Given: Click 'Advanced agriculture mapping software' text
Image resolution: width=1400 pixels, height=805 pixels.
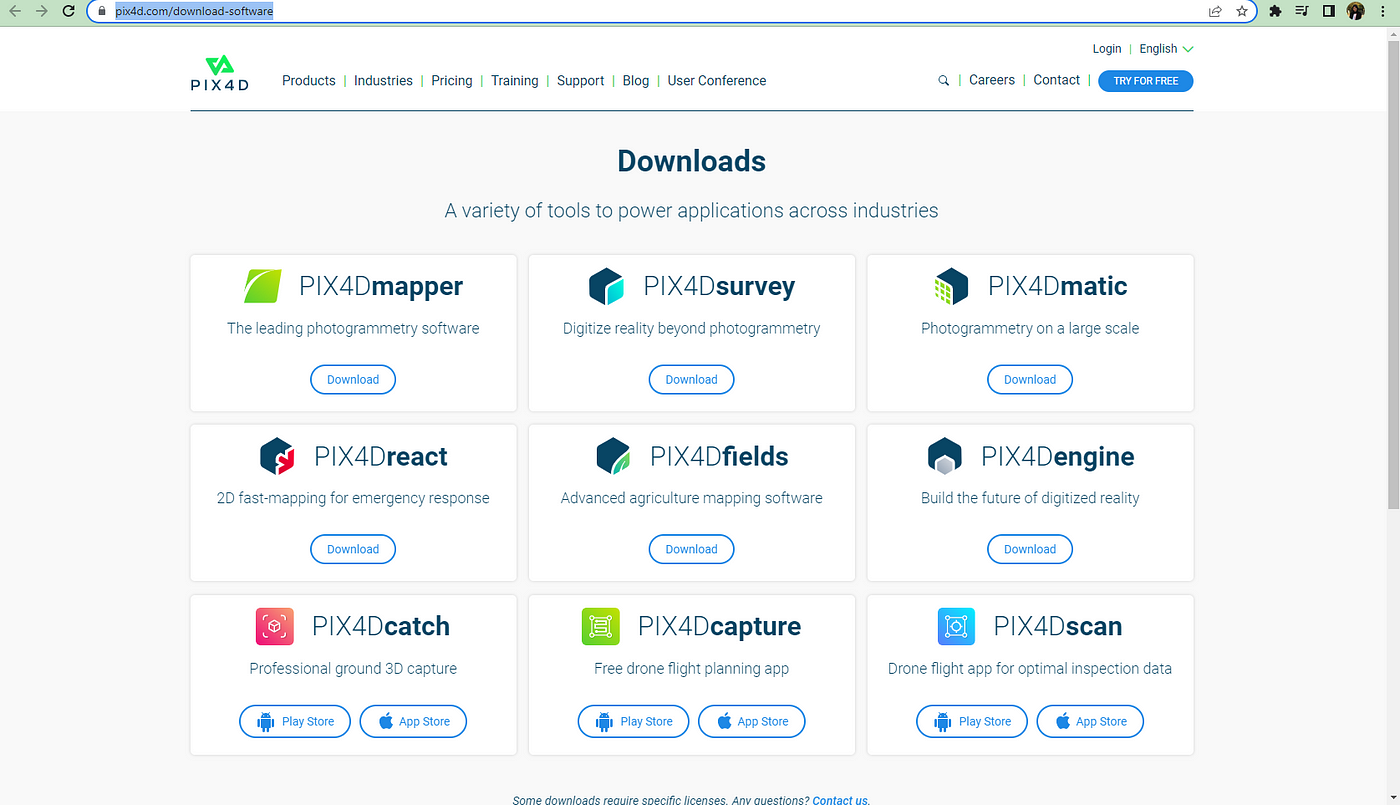Looking at the screenshot, I should pos(692,498).
